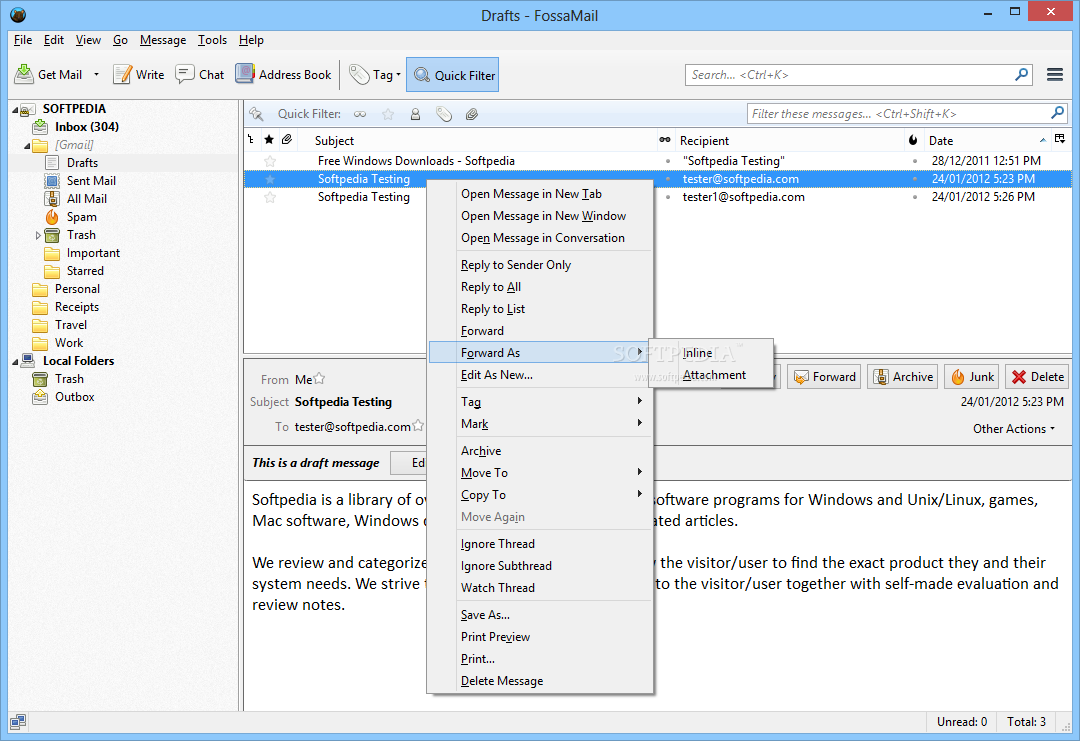Filter to contacts in address book
Viewport: 1080px width, 741px height.
(x=415, y=114)
